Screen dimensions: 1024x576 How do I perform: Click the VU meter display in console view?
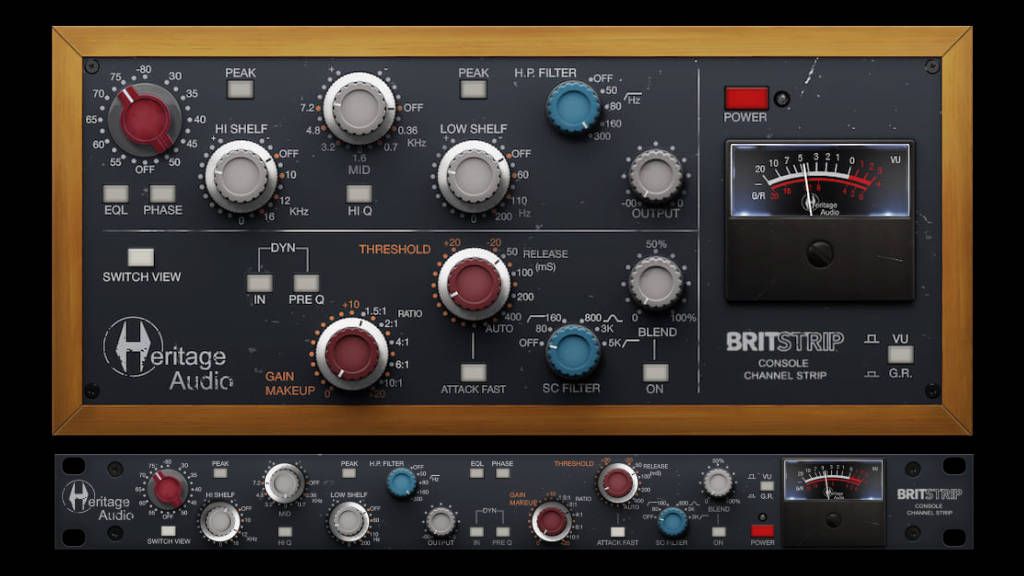[x=820, y=180]
